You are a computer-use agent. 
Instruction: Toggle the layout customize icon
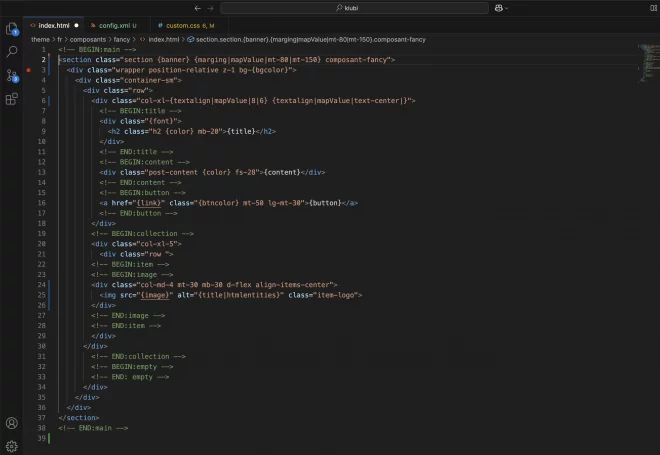tap(654, 8)
